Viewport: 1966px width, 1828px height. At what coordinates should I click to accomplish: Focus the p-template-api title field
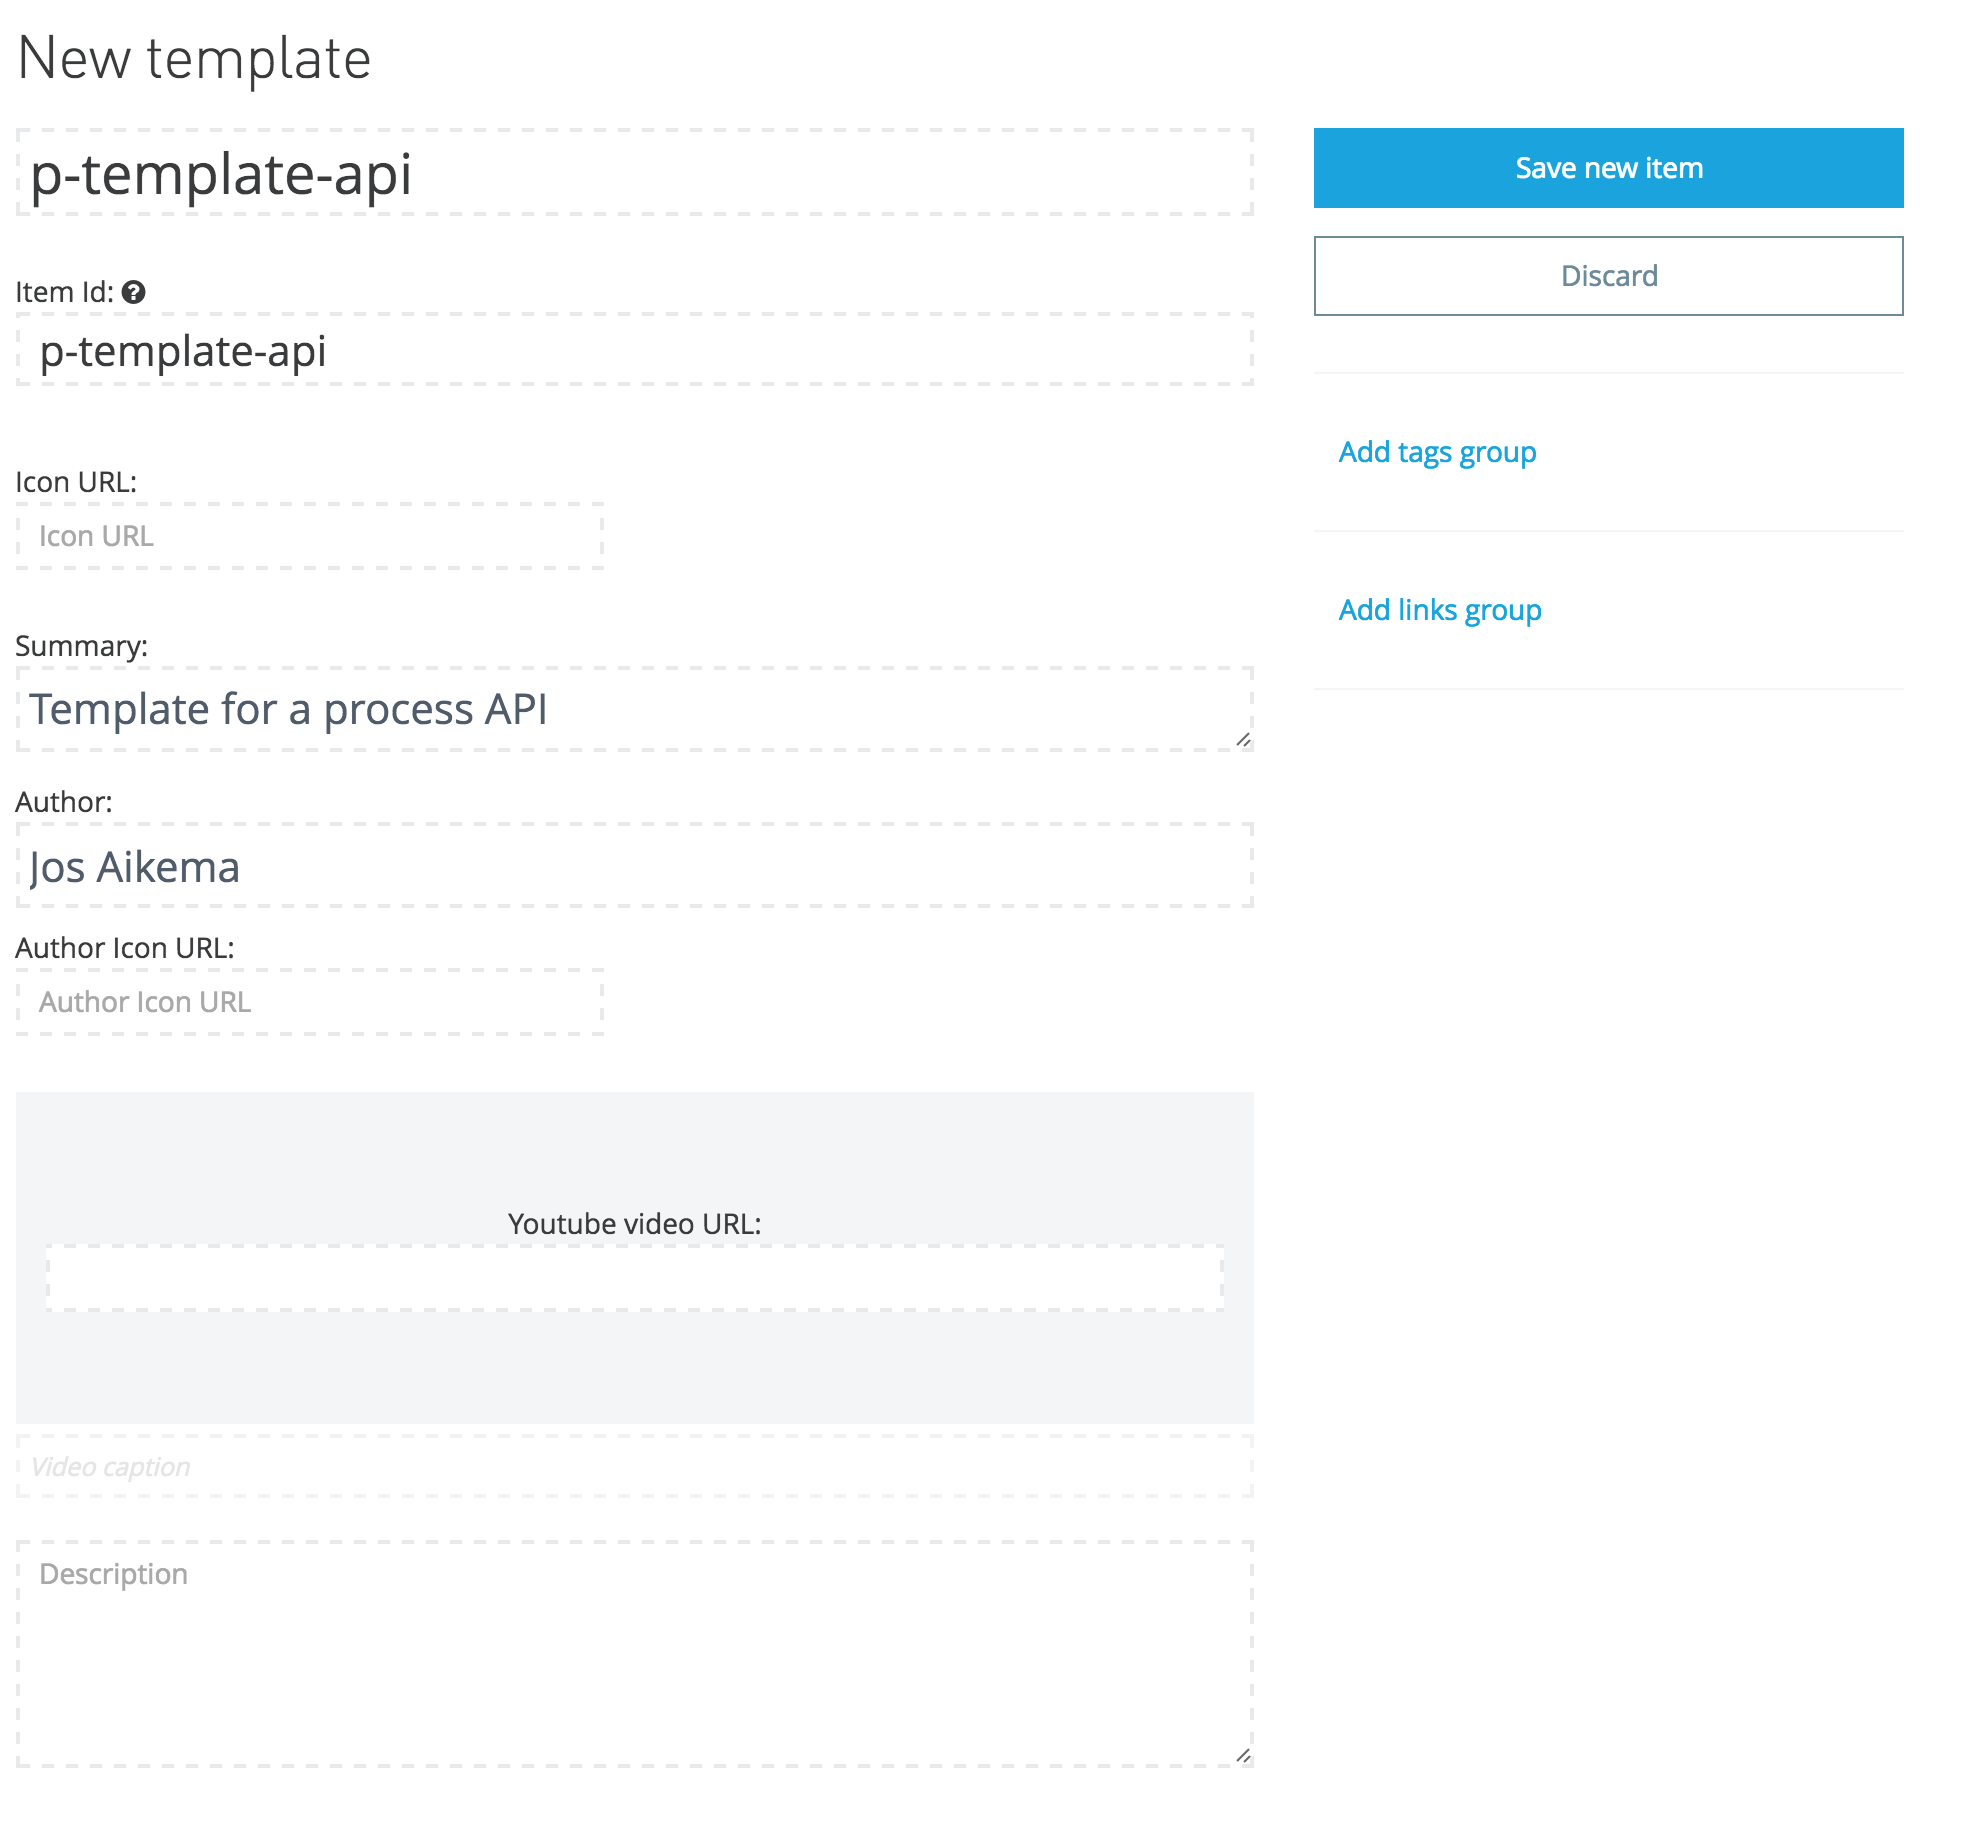click(634, 173)
